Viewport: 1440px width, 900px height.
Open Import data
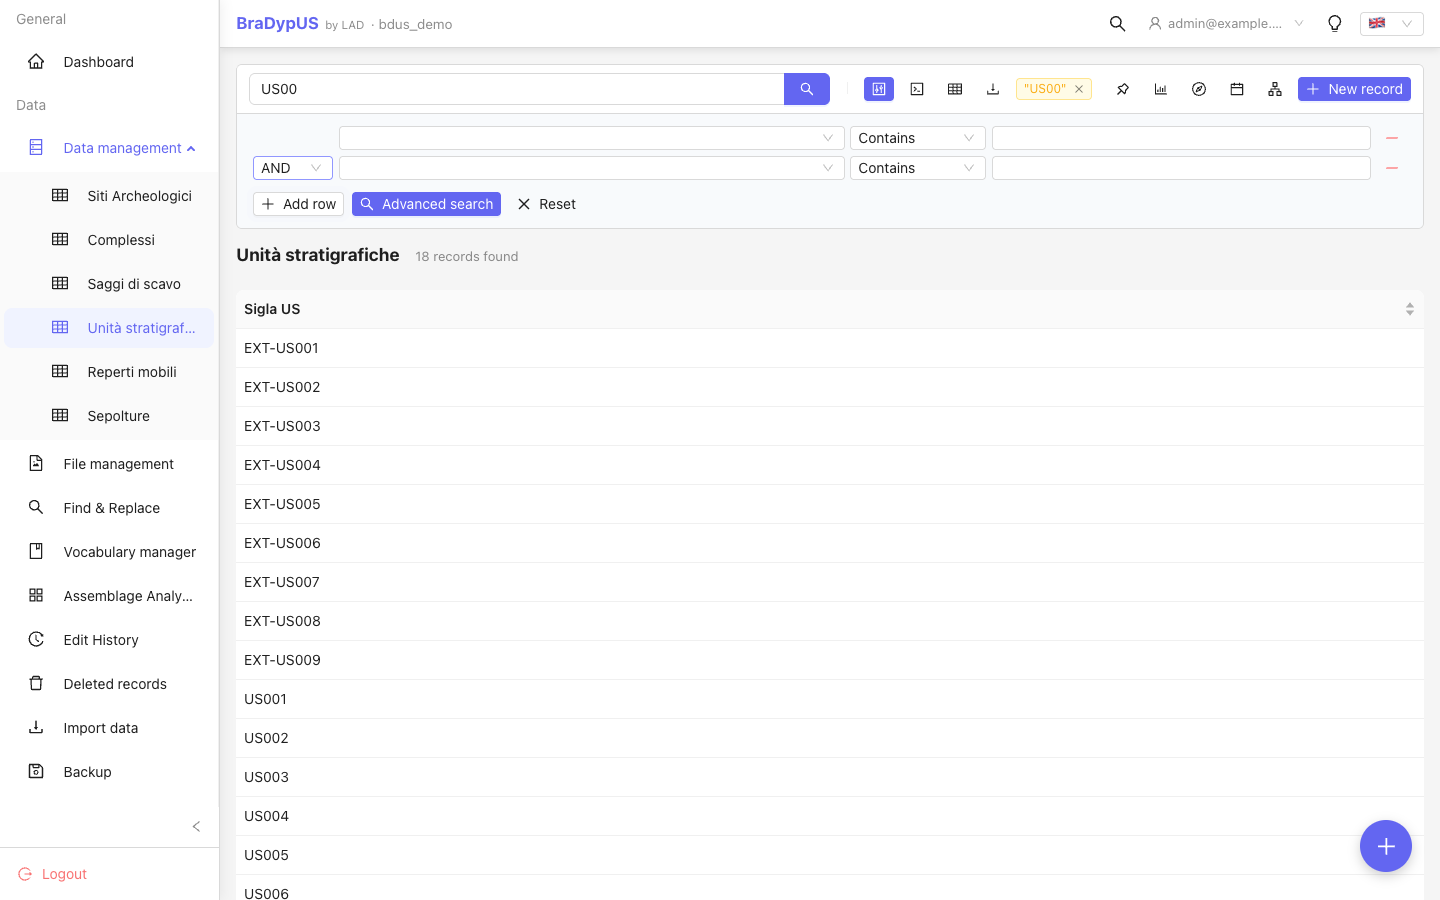(110, 728)
